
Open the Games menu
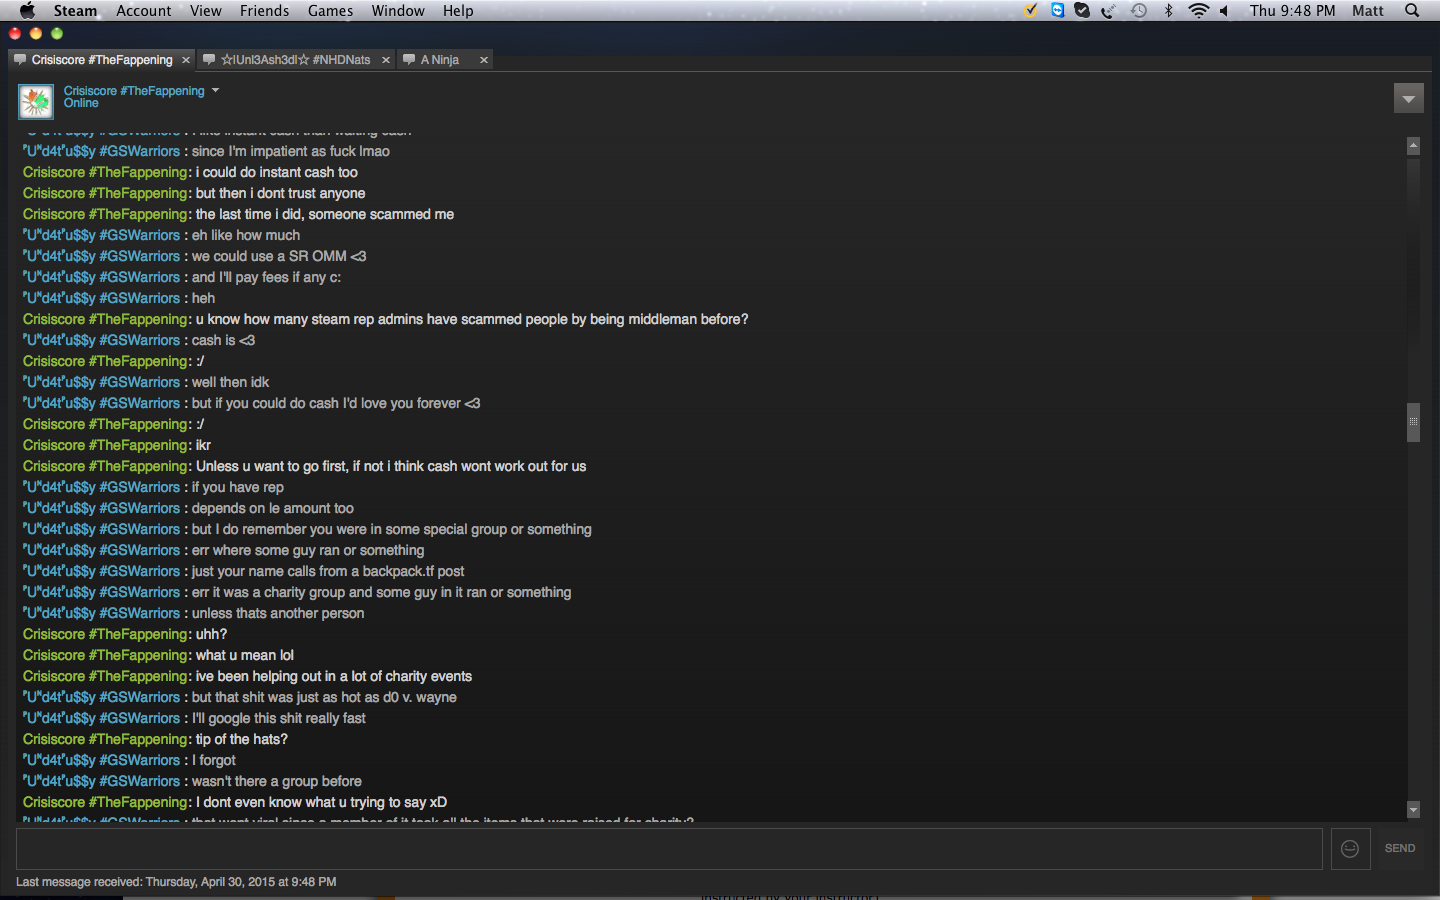(x=330, y=11)
